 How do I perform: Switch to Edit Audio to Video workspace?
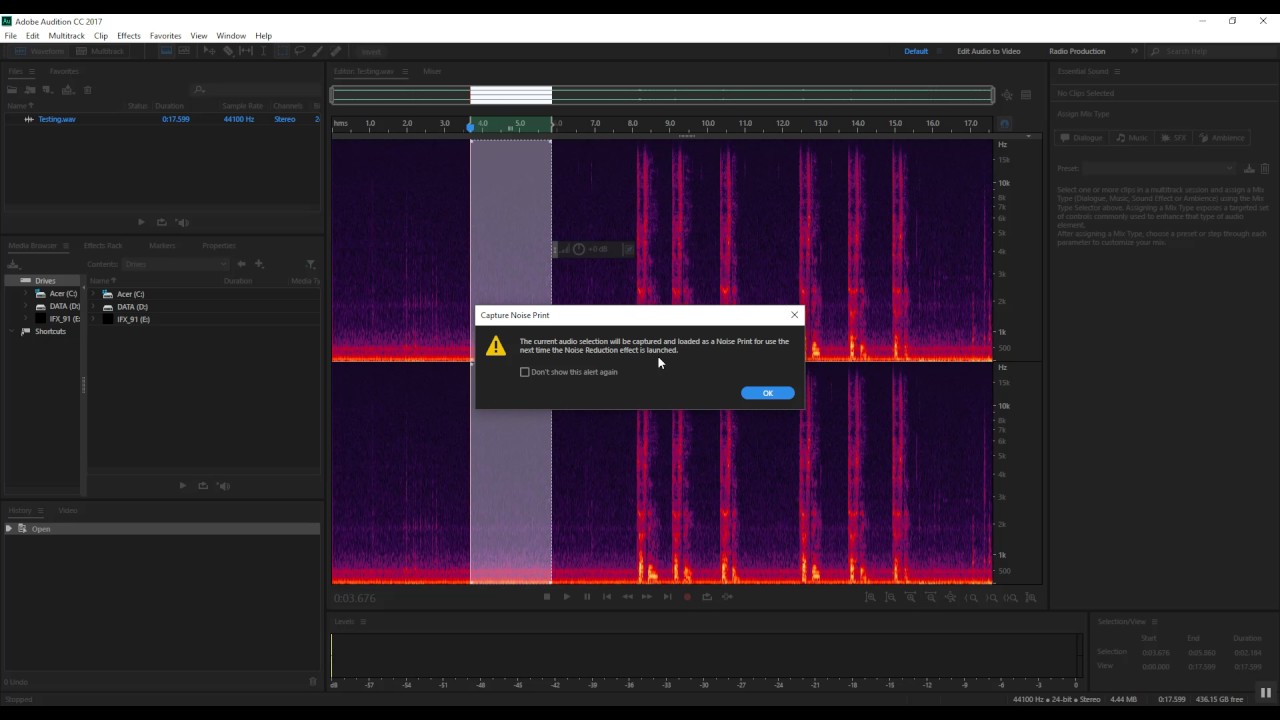pos(989,51)
